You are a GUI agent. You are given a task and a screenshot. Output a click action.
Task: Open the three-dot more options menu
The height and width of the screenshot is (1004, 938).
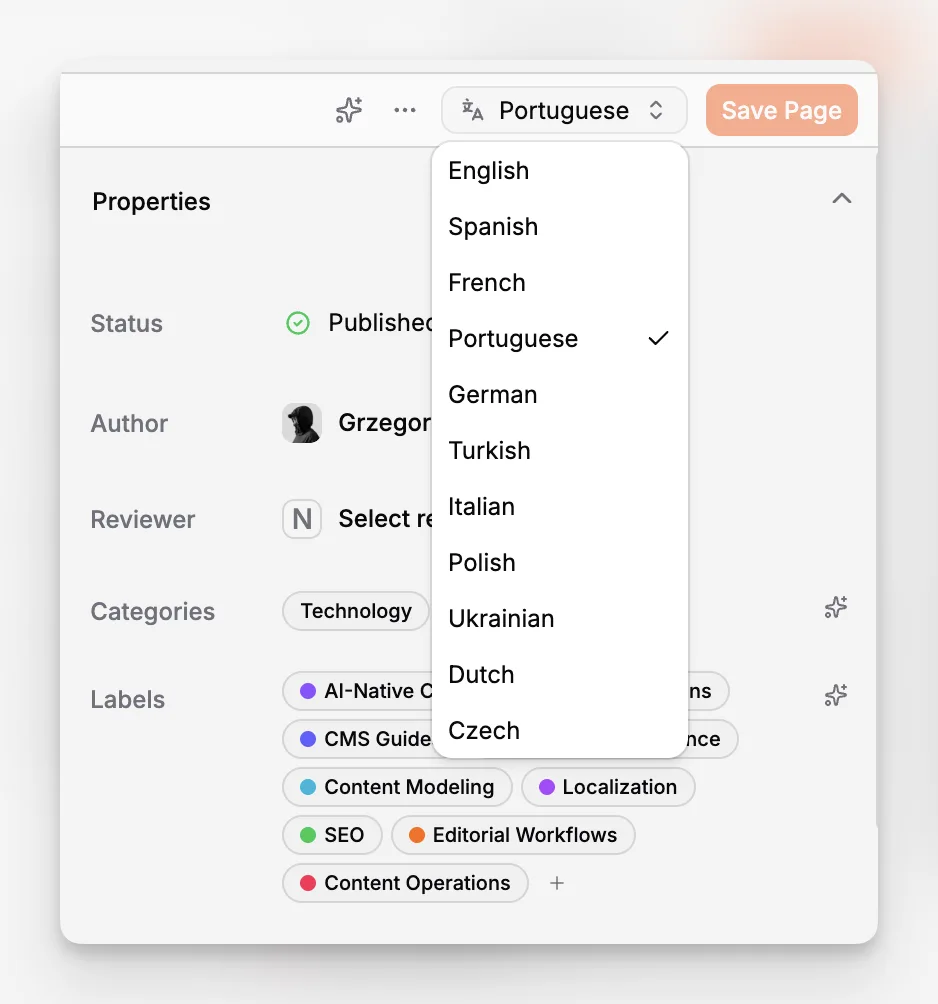point(405,110)
